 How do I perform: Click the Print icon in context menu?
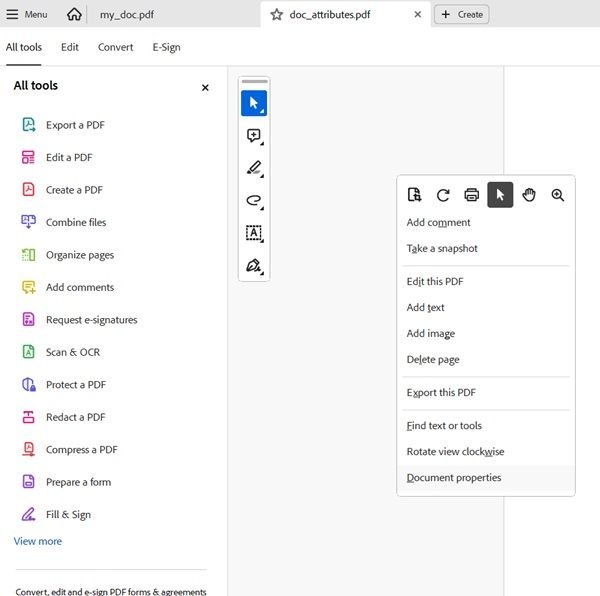(x=471, y=195)
